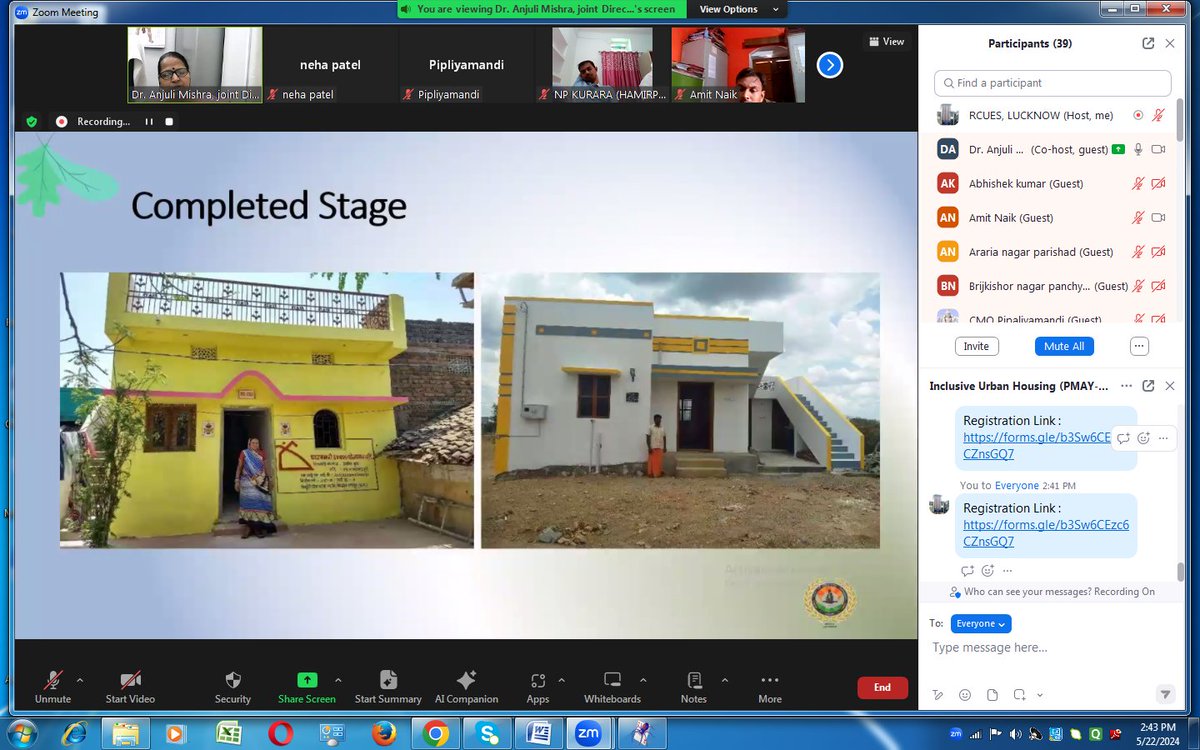This screenshot has height=750, width=1200.
Task: Toggle Abhishek kumar's video icon
Action: click(1158, 184)
